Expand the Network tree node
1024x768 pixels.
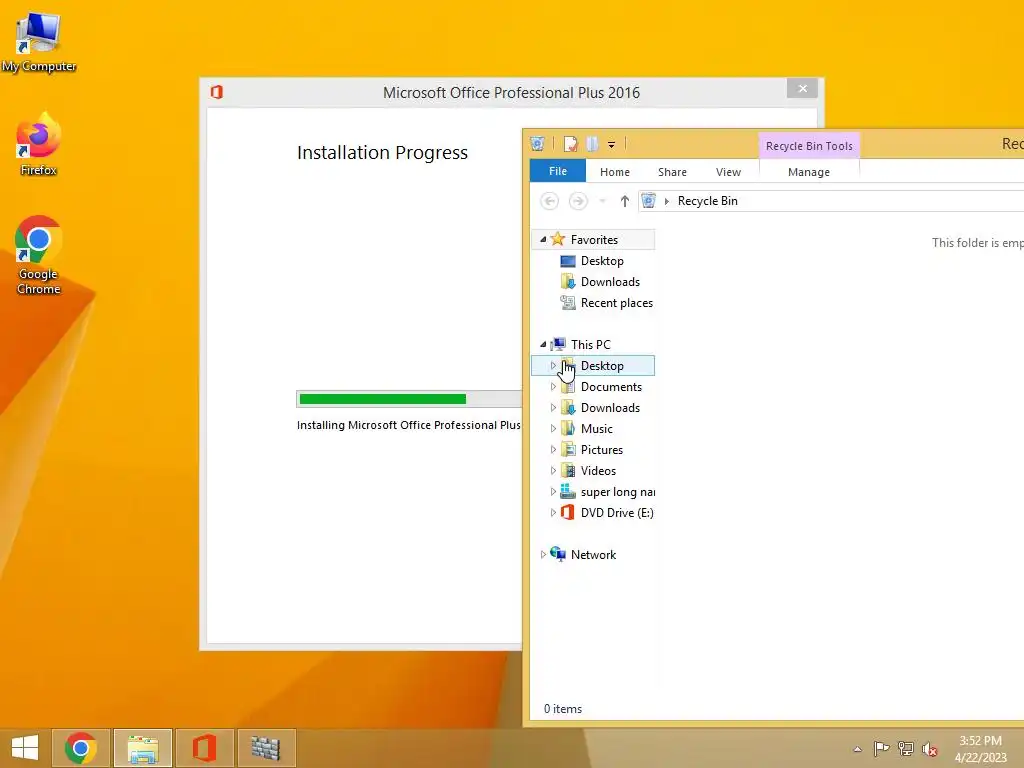543,554
